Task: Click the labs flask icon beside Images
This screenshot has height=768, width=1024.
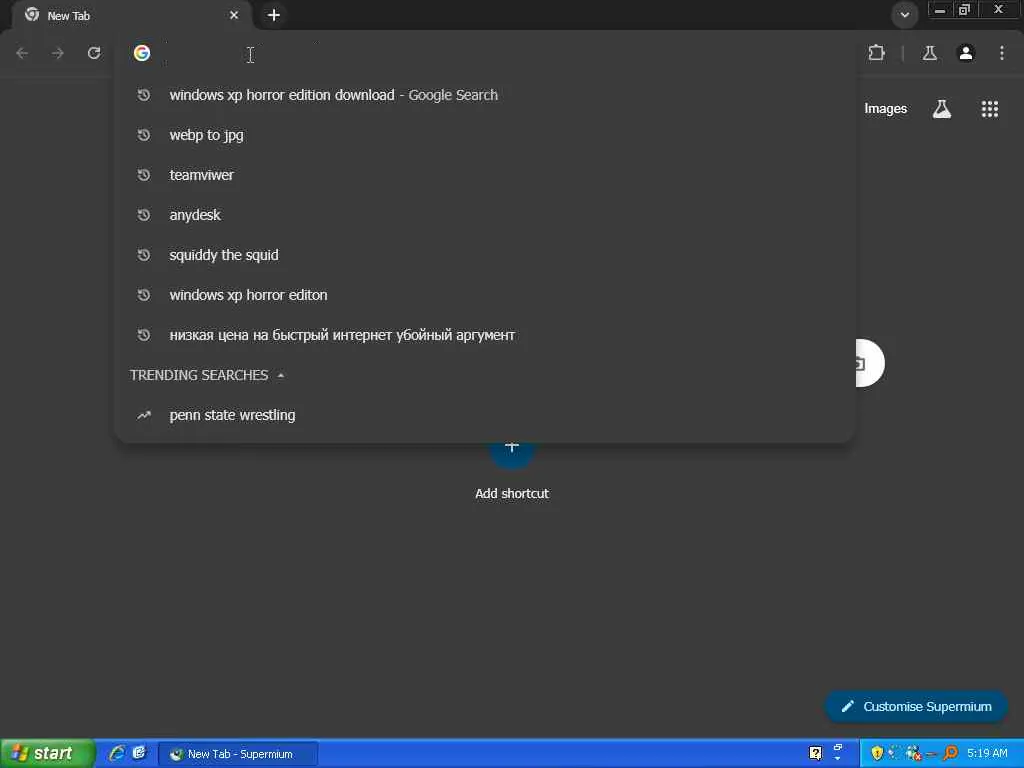Action: click(x=942, y=109)
